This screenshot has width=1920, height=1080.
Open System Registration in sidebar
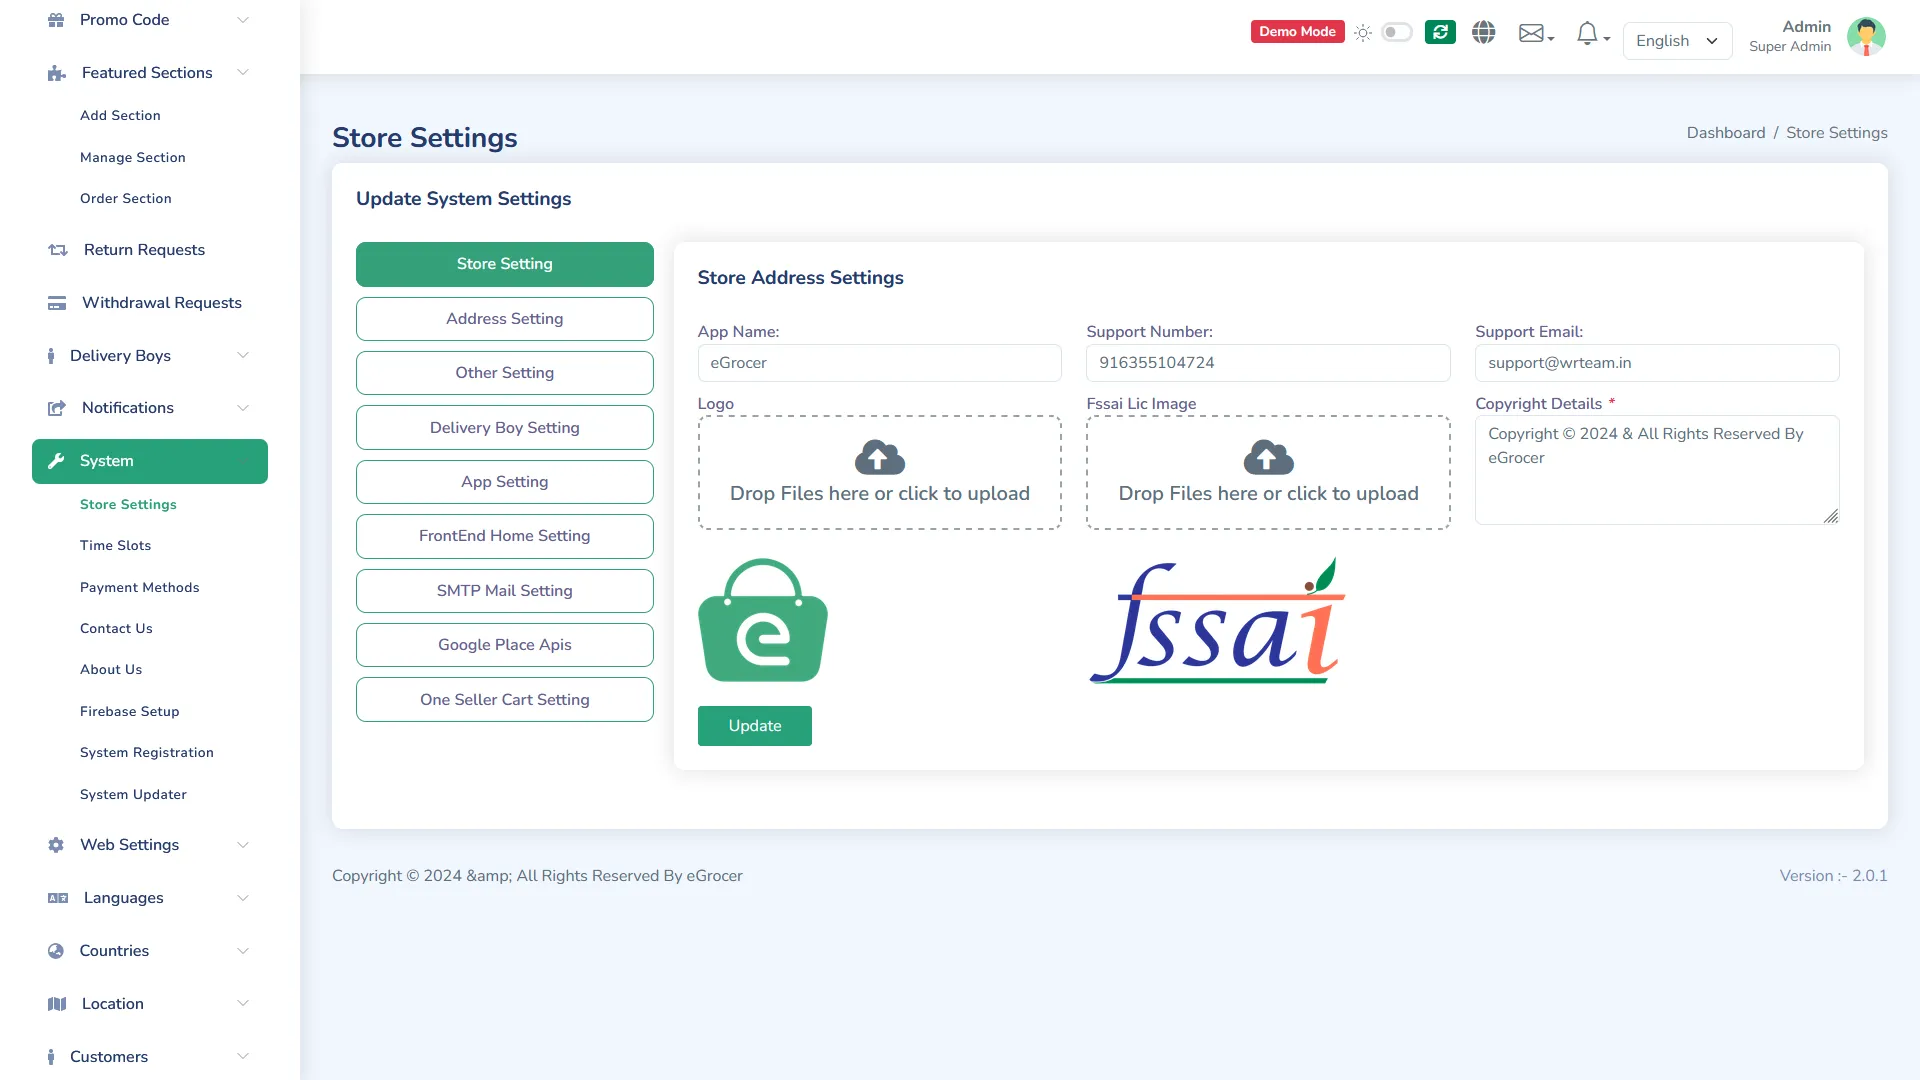click(147, 753)
